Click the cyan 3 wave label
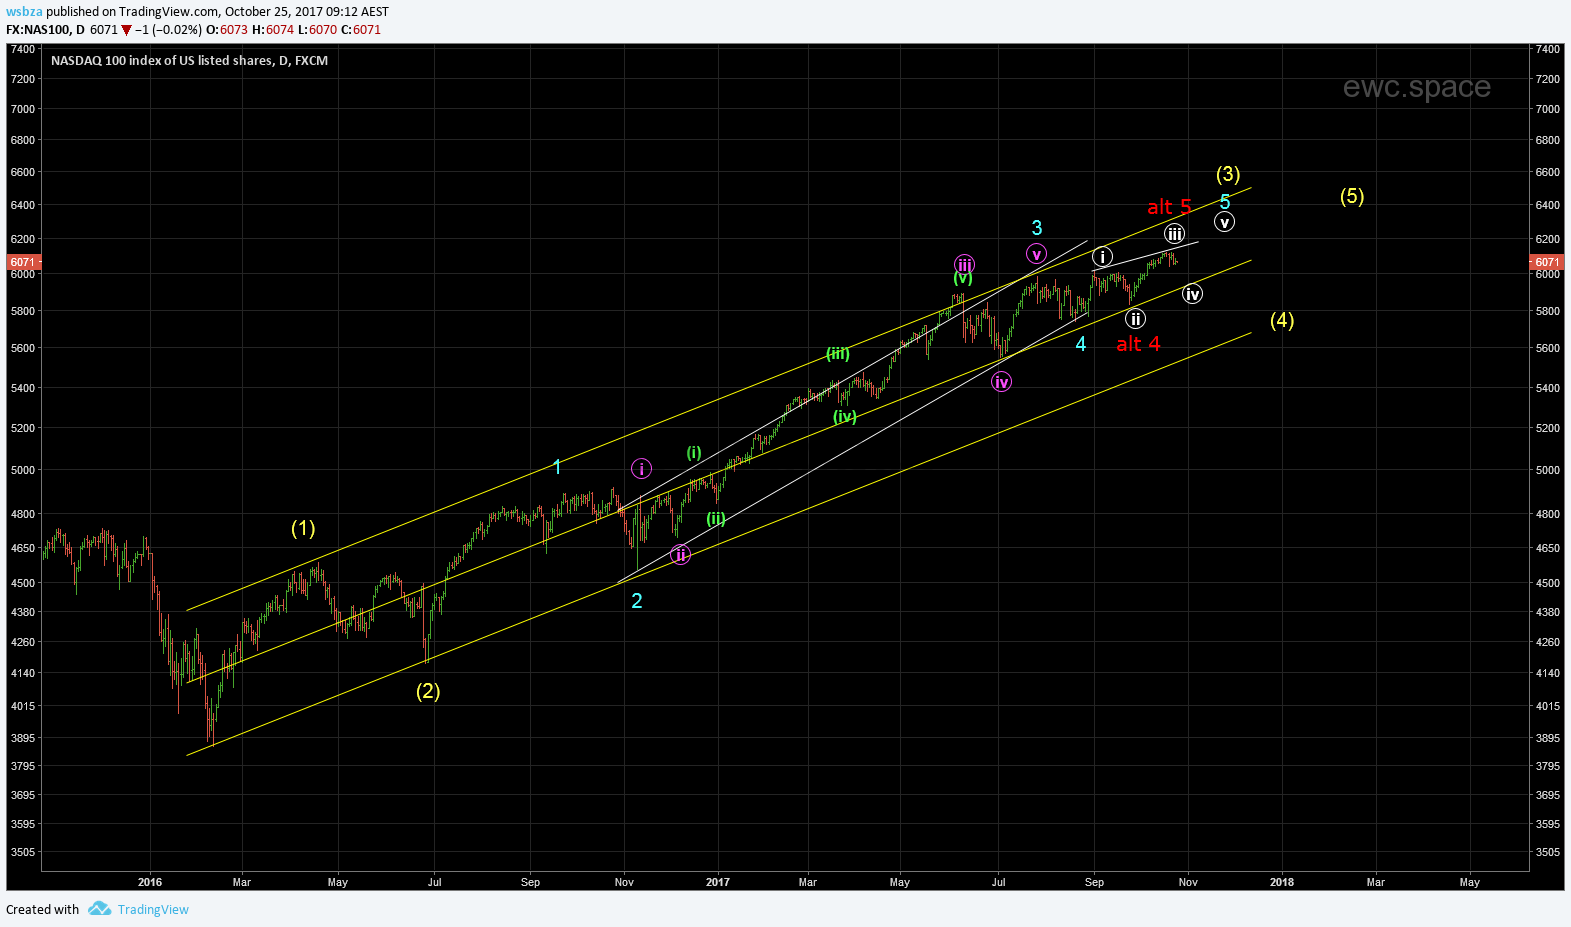 [1037, 228]
